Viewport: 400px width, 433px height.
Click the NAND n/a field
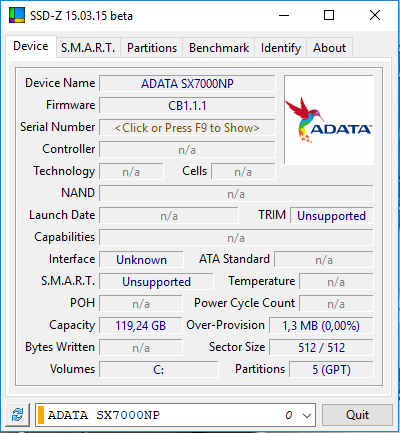(236, 194)
